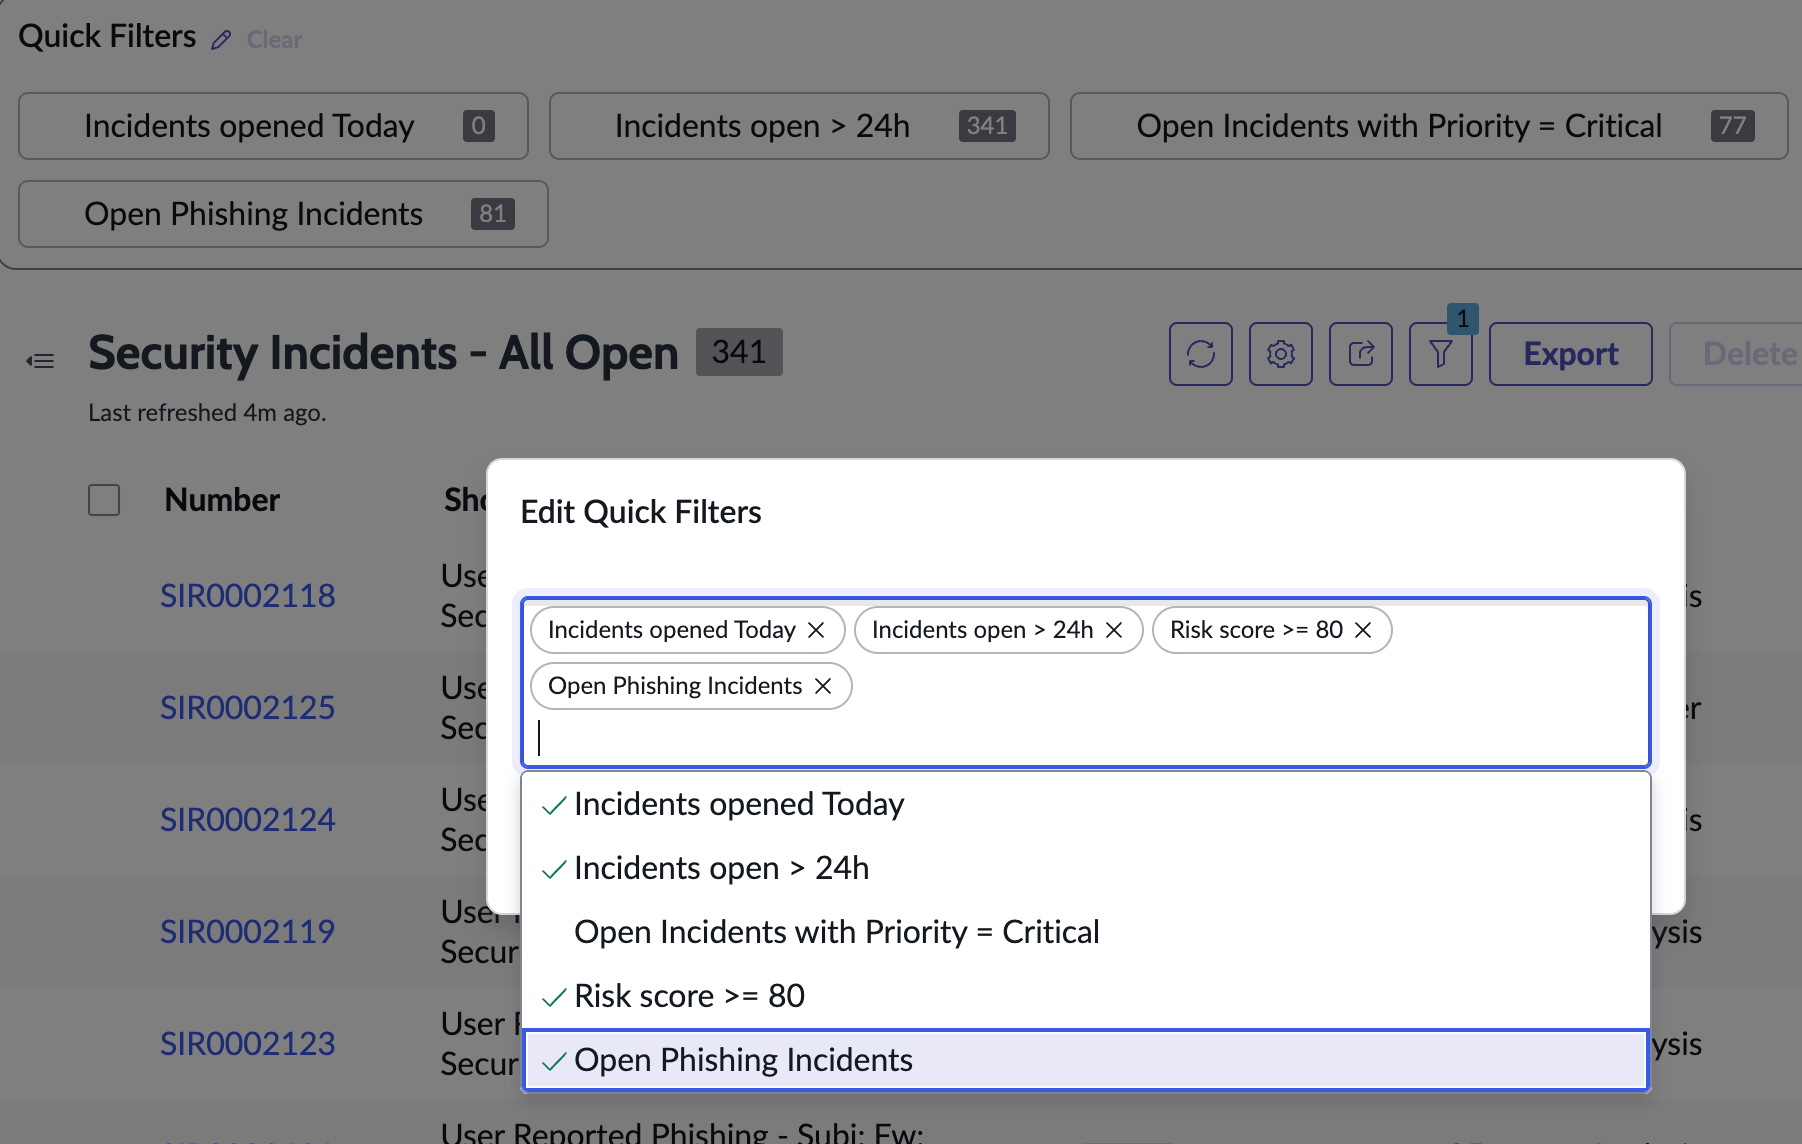Image resolution: width=1802 pixels, height=1144 pixels.
Task: Select Open Incidents with Priority = Critical option
Action: tap(1086, 932)
